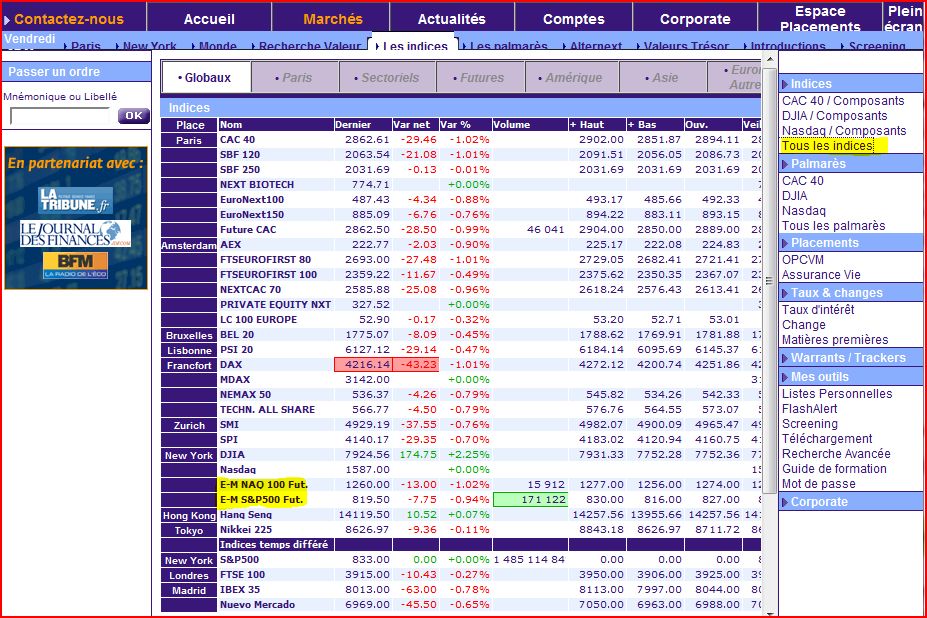Switch to the Sectoriels indices tab

(387, 77)
